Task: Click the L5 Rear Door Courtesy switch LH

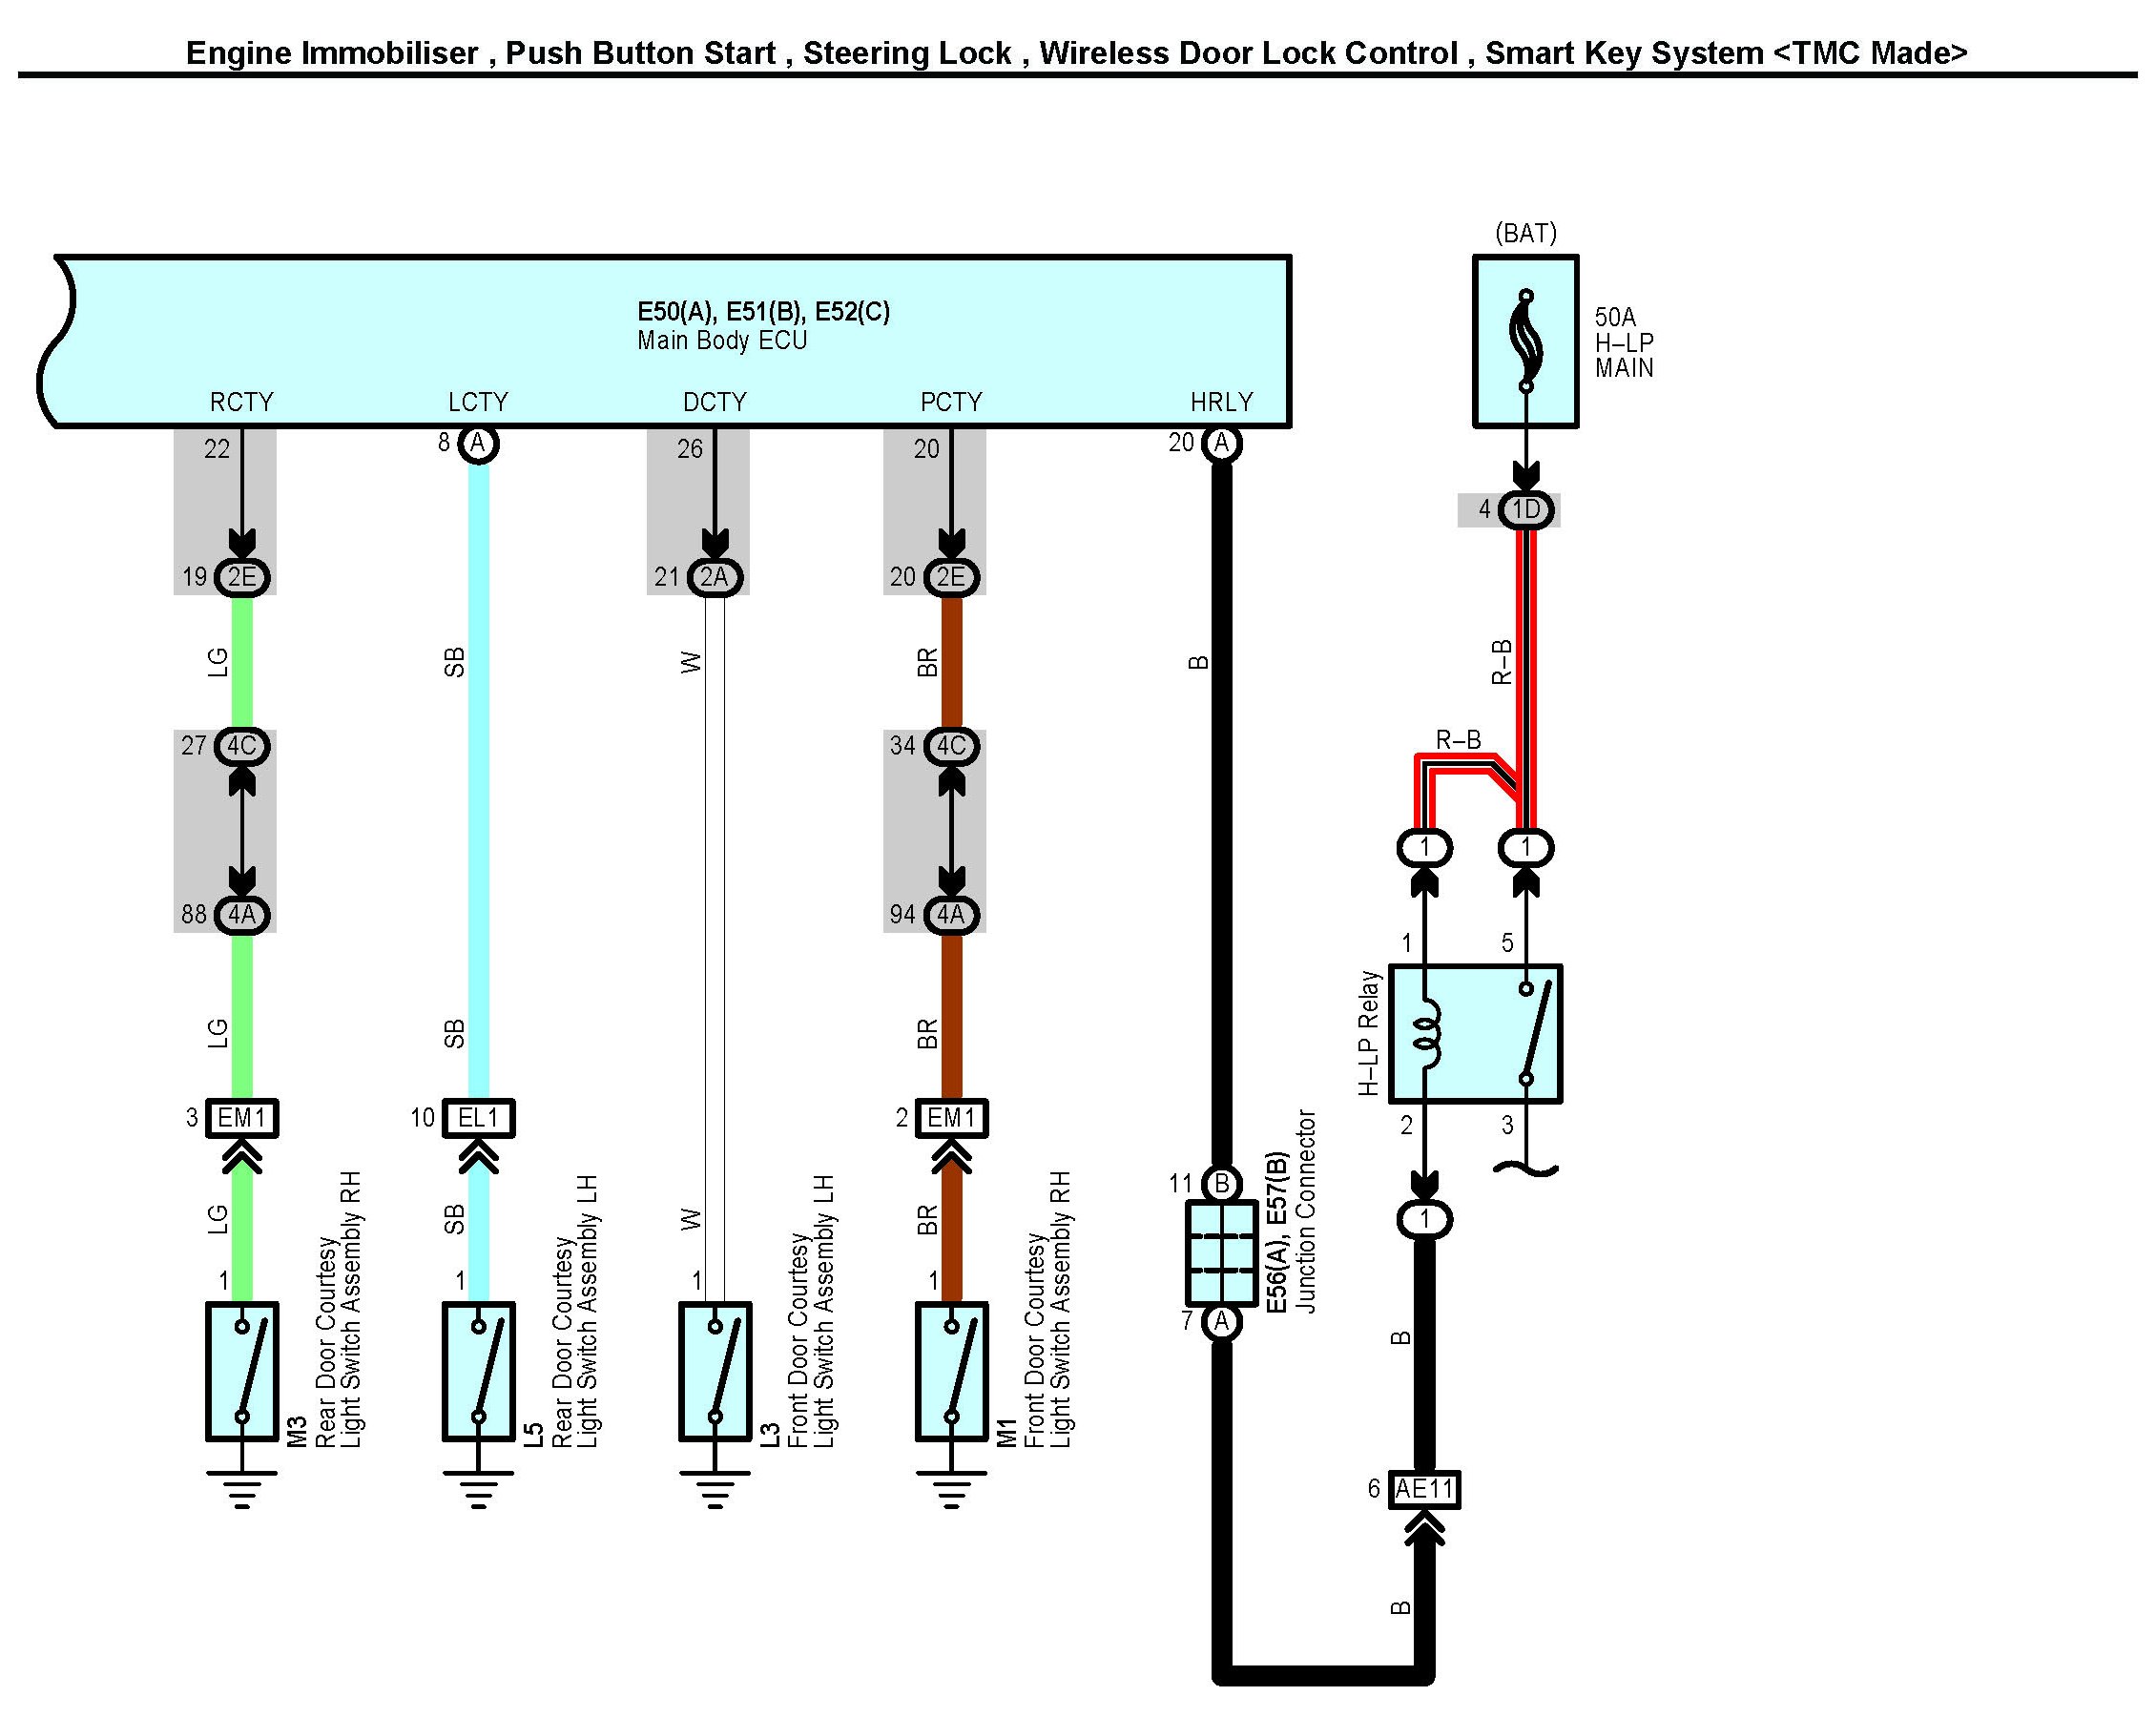Action: point(479,1371)
